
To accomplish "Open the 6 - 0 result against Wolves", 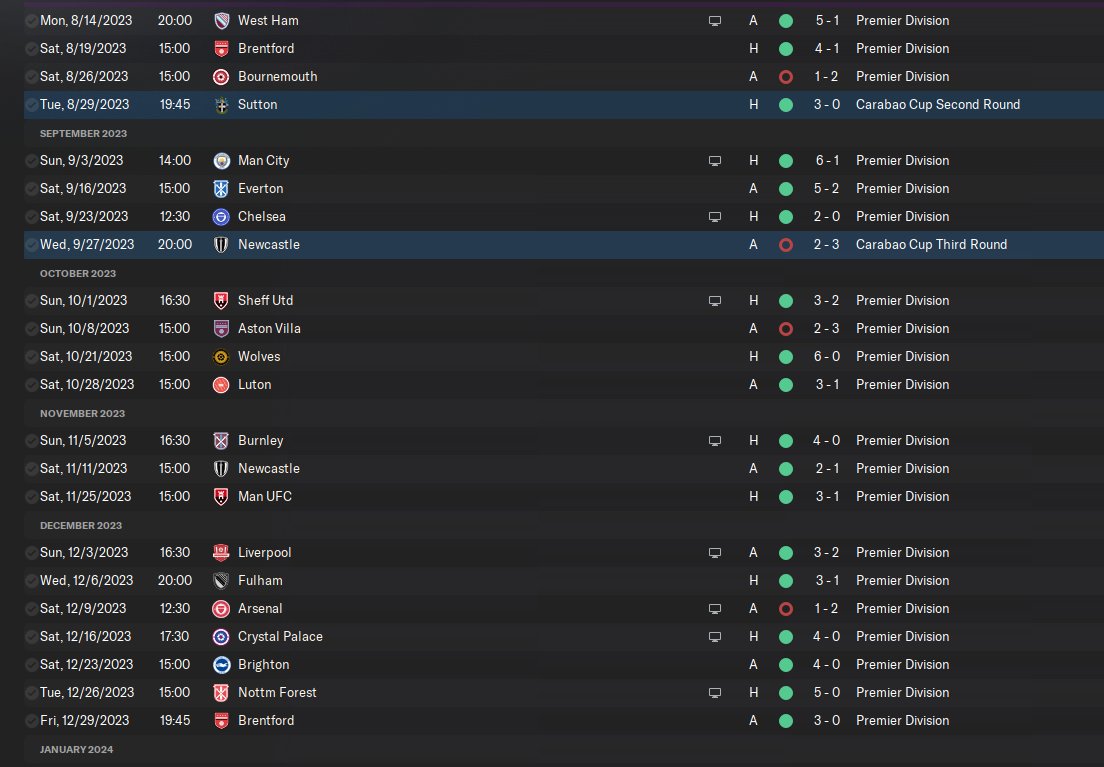I will point(825,356).
